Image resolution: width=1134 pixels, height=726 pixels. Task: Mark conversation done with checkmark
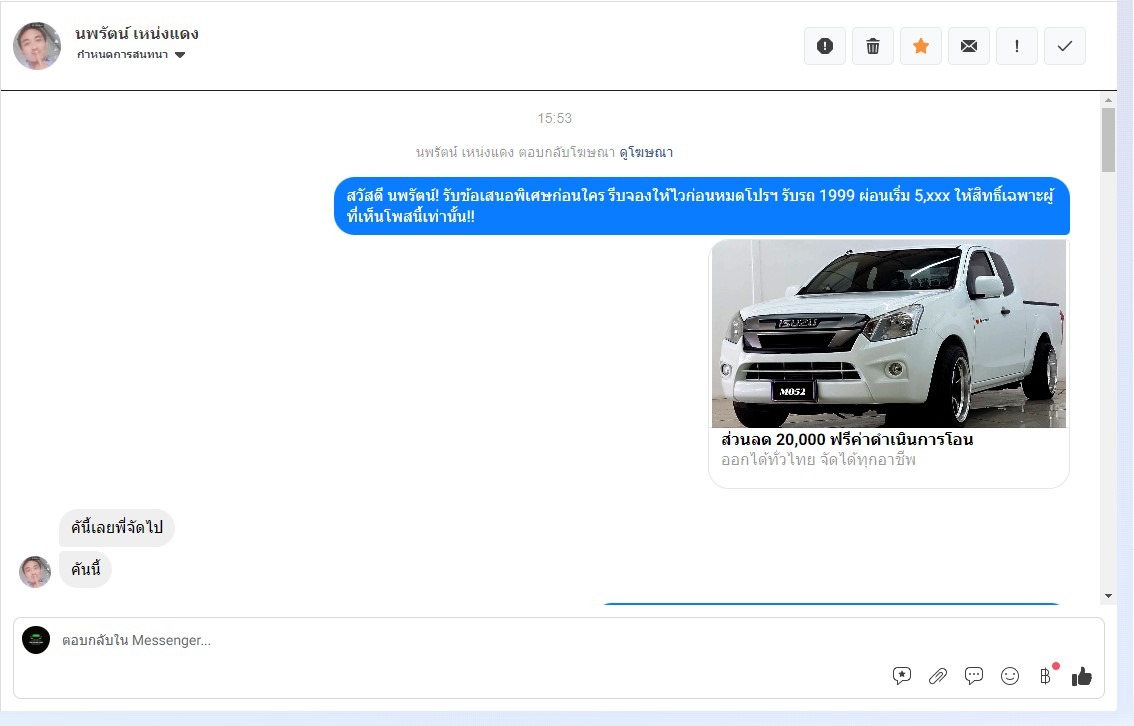1065,46
